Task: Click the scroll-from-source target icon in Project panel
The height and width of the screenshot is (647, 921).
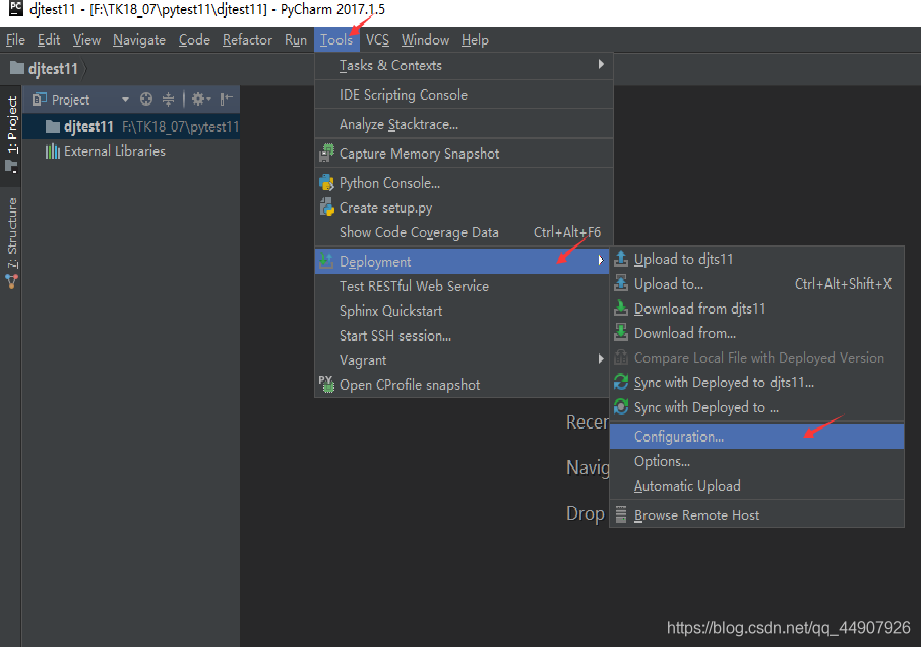Action: click(146, 99)
